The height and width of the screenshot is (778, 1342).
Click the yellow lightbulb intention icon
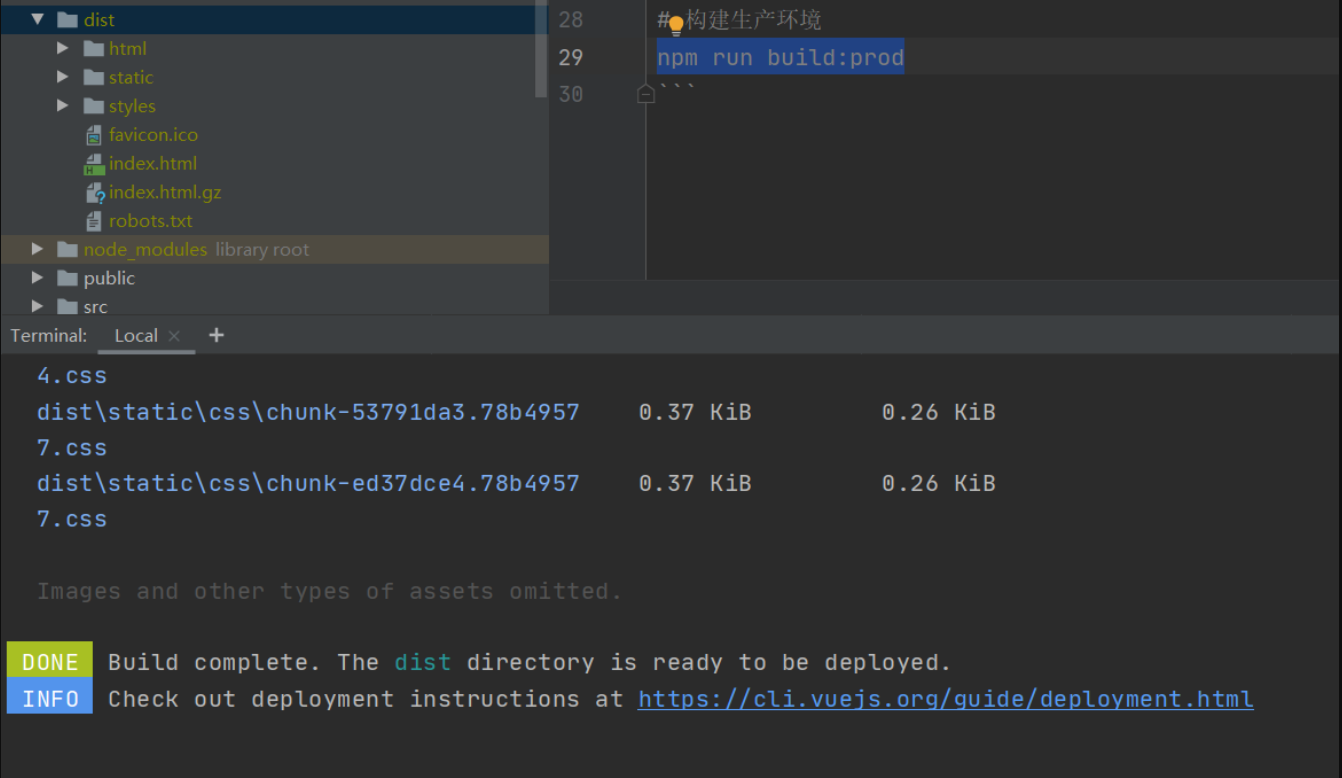[x=676, y=24]
